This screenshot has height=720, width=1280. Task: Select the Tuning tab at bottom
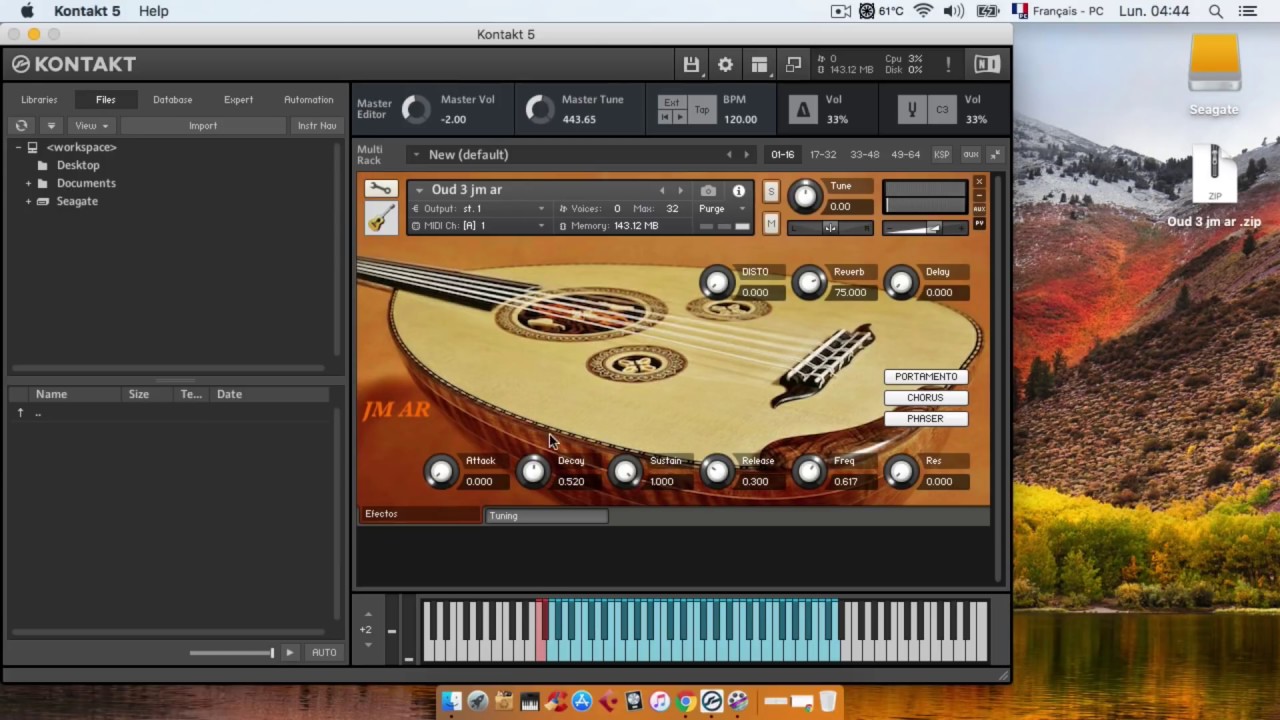[x=546, y=516]
